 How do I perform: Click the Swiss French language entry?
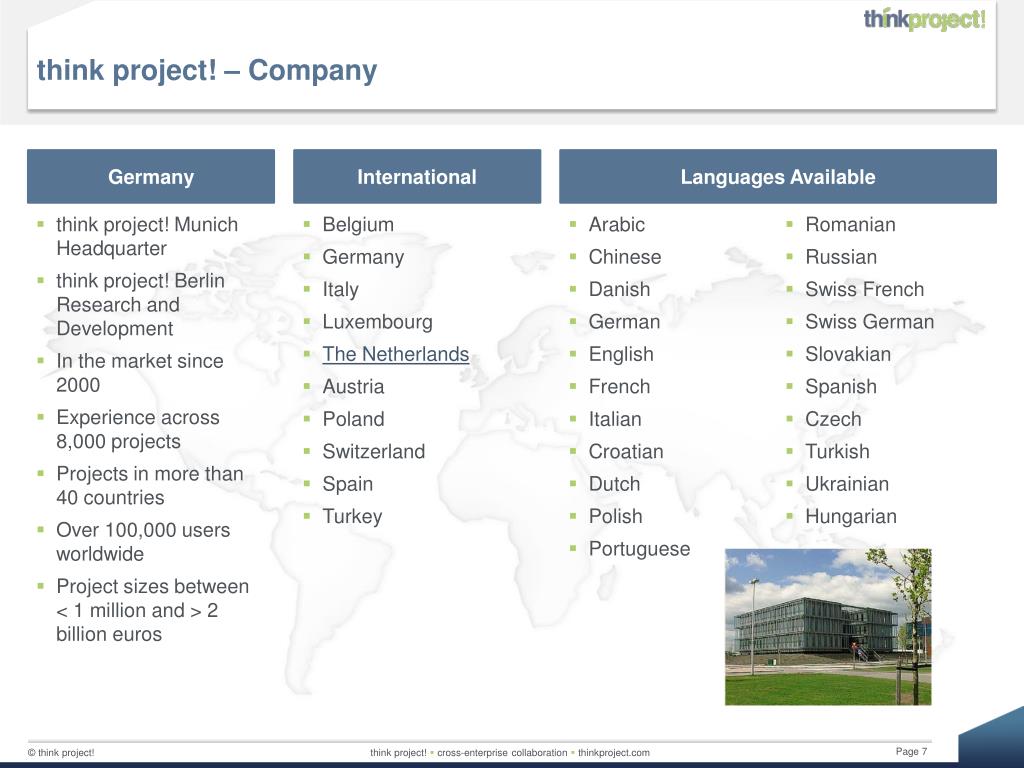coord(865,289)
